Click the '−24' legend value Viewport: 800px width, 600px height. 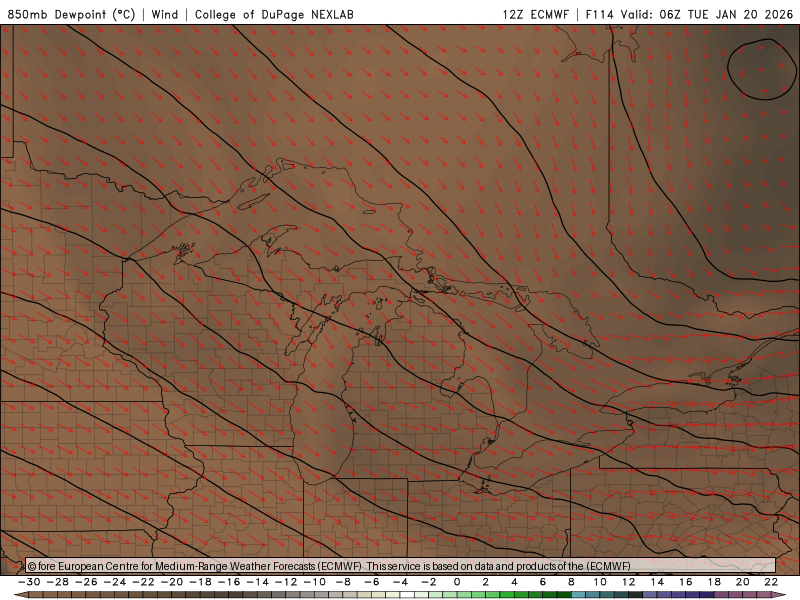click(114, 582)
